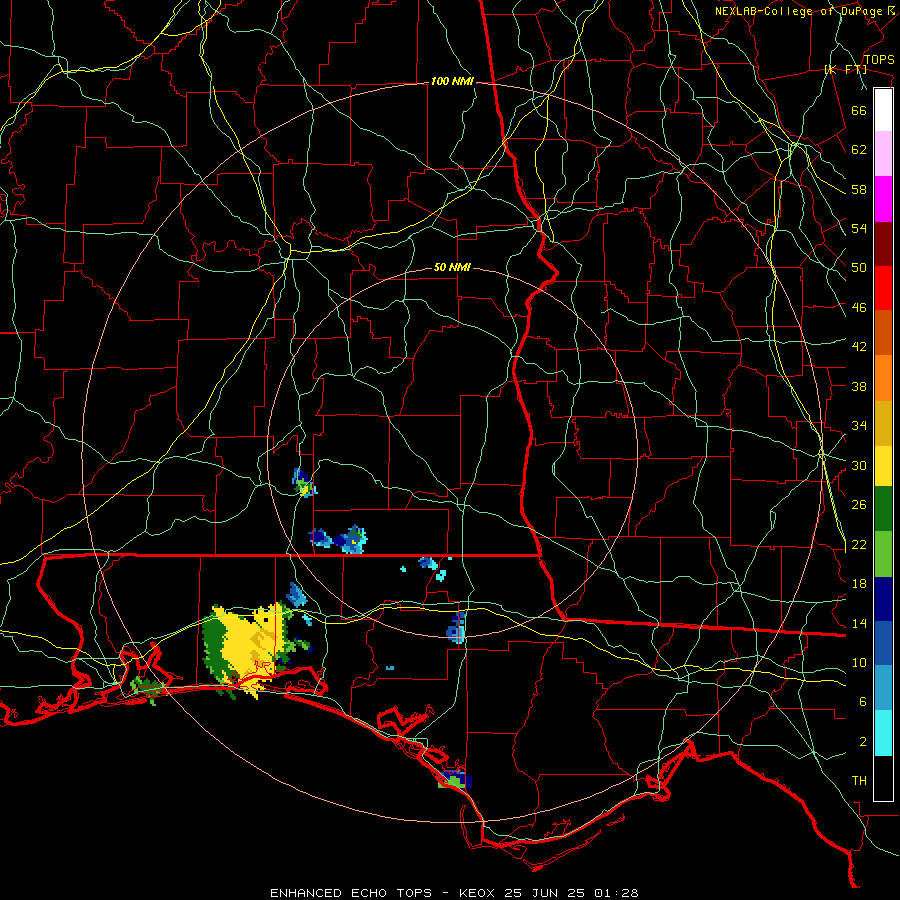
Task: Click the legend value 42
Action: click(x=859, y=347)
